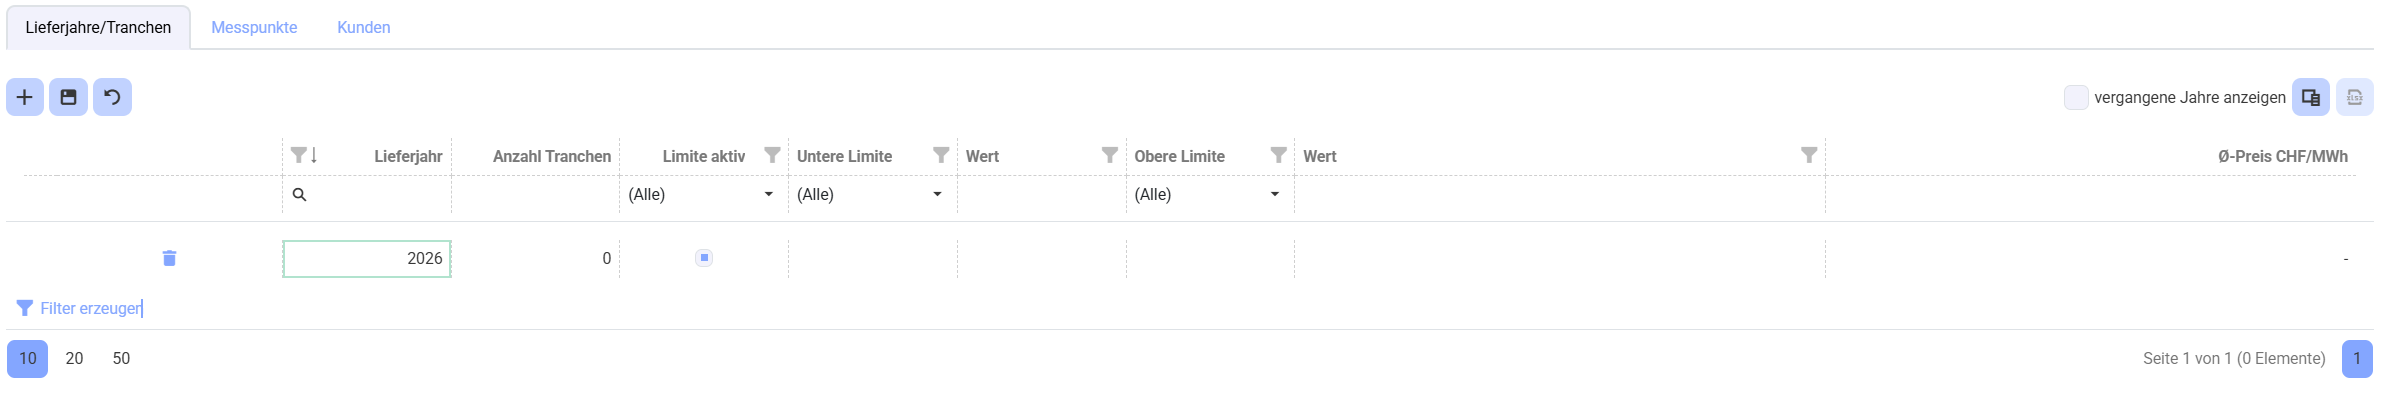Delete the 2026 row via trash icon
The width and height of the screenshot is (2388, 402).
(169, 258)
